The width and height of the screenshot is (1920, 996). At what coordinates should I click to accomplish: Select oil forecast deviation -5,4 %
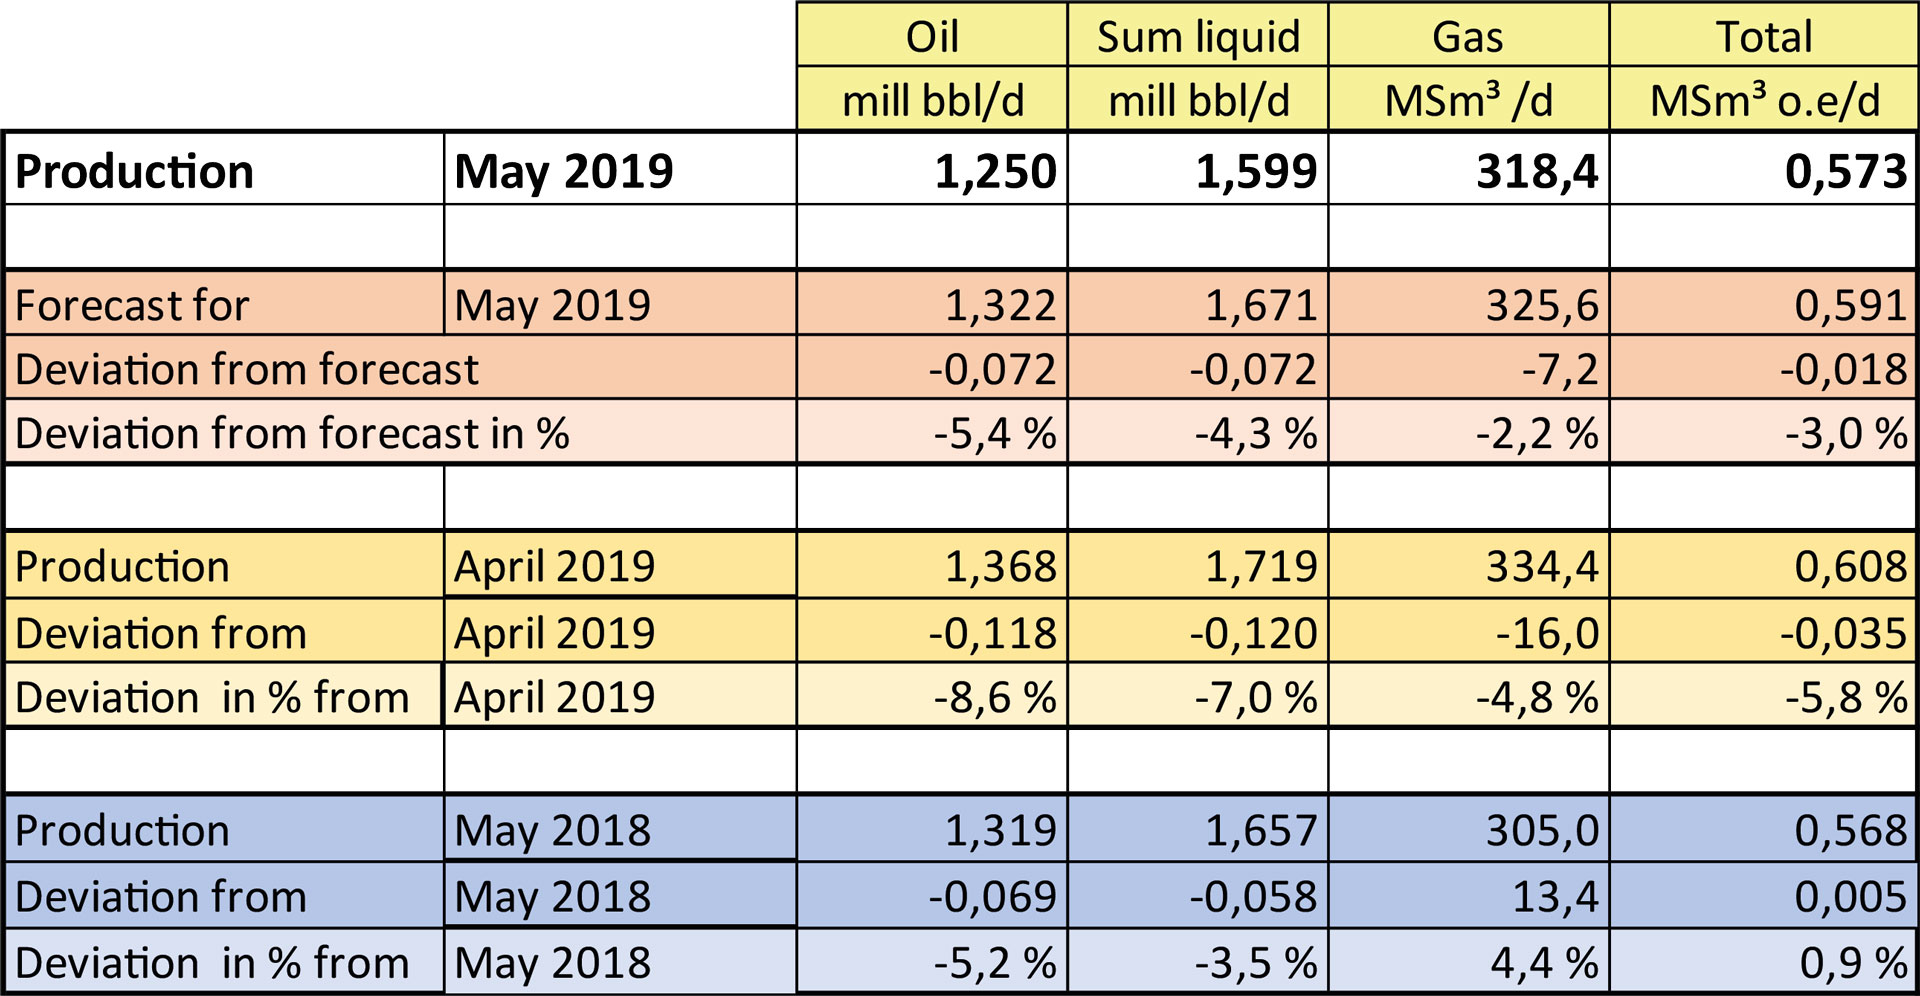(x=995, y=433)
